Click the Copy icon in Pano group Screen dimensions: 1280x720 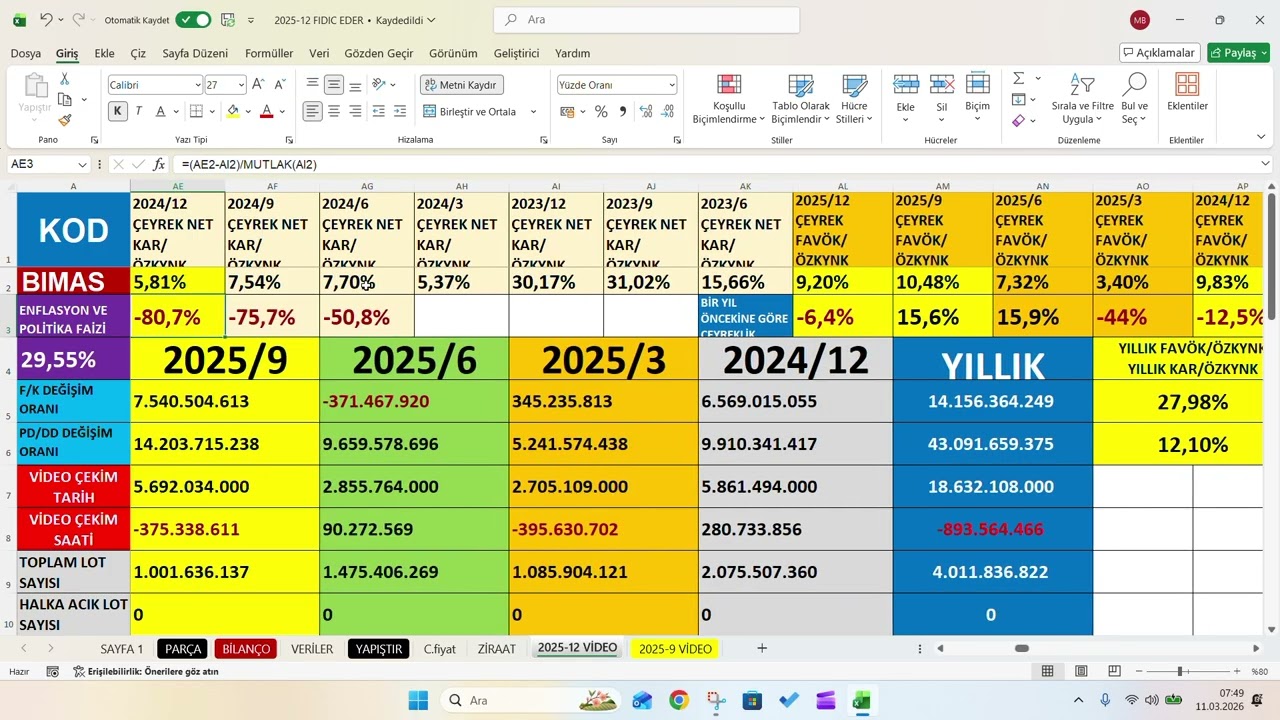(65, 99)
